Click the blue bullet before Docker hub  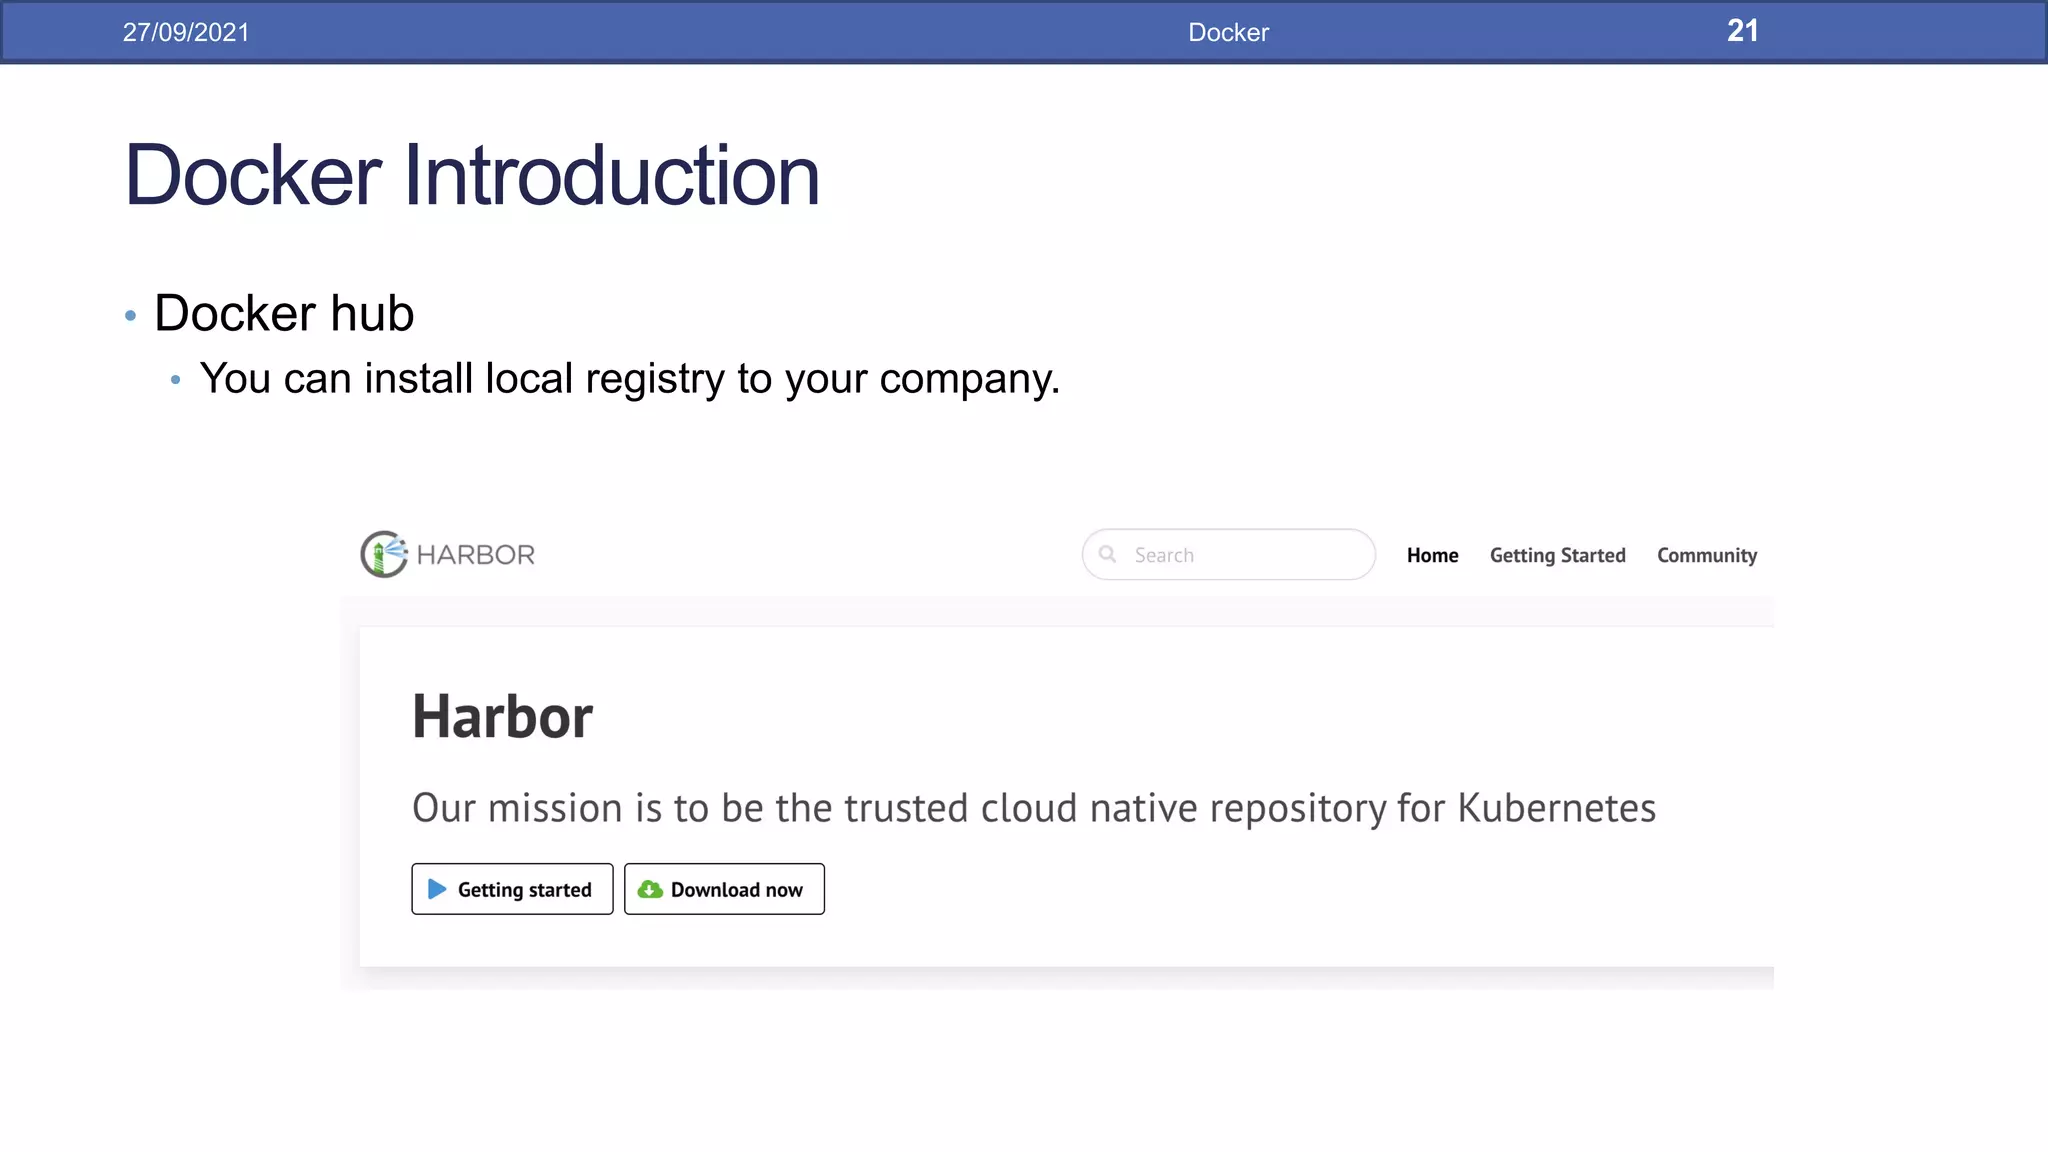[130, 316]
